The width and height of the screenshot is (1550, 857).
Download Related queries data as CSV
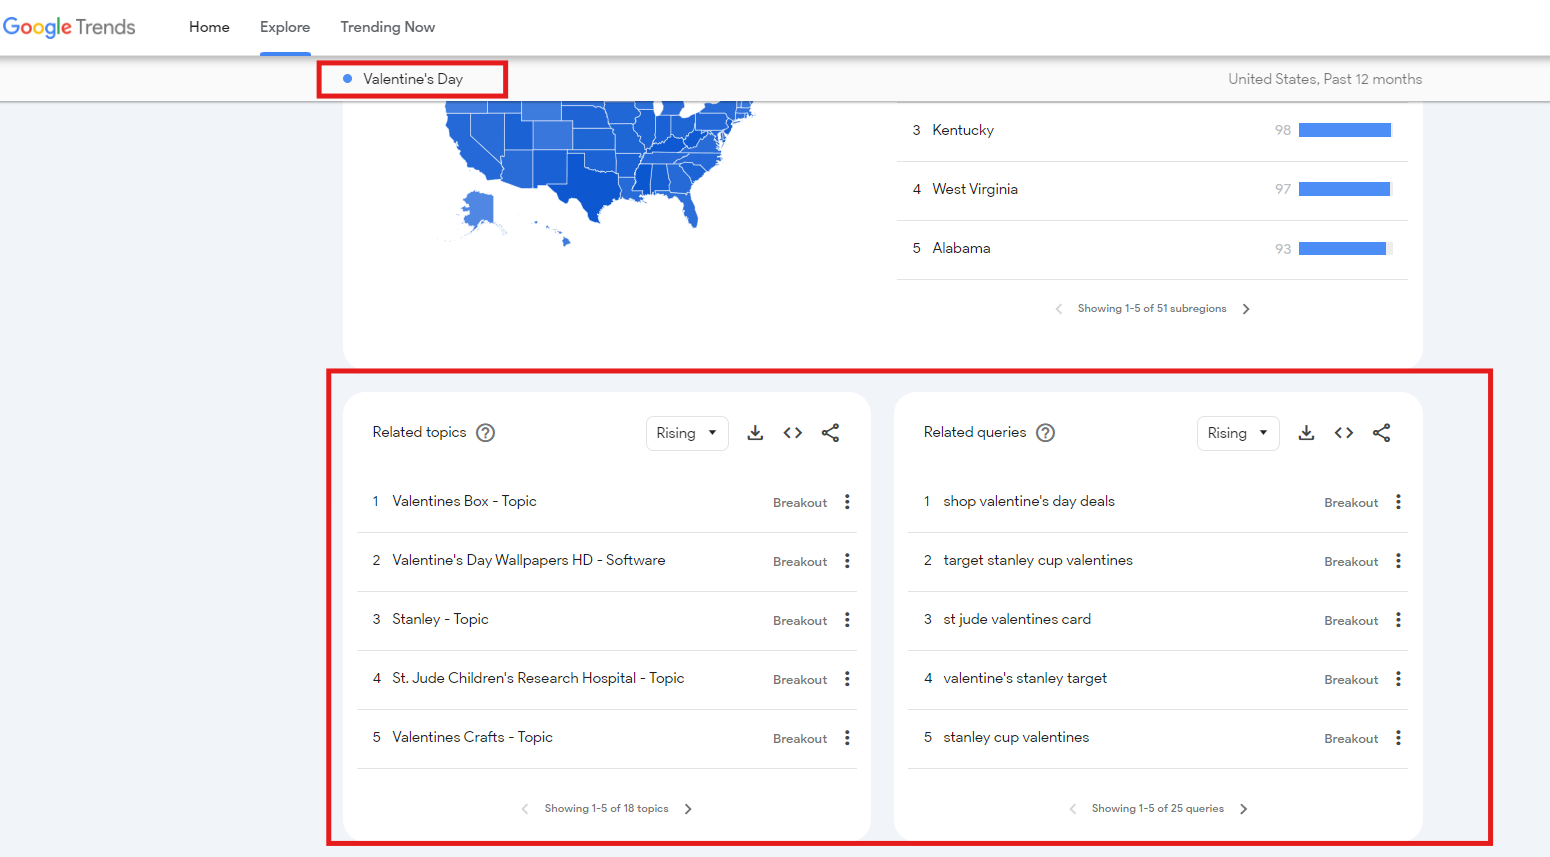click(1306, 433)
